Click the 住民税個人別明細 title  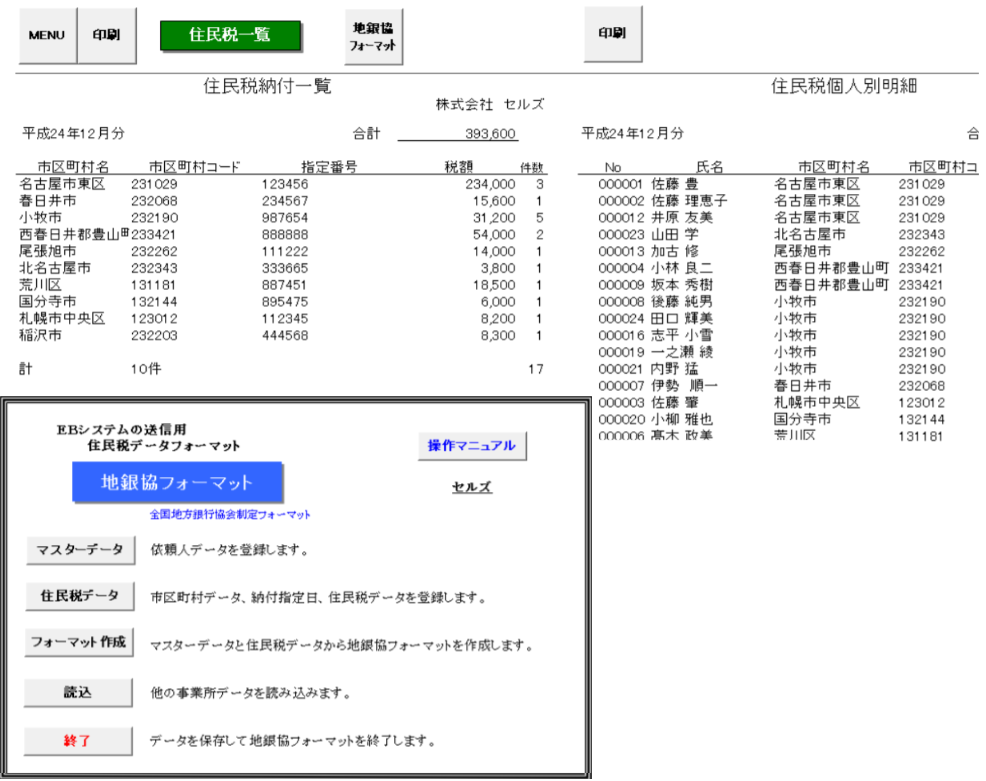[x=844, y=86]
